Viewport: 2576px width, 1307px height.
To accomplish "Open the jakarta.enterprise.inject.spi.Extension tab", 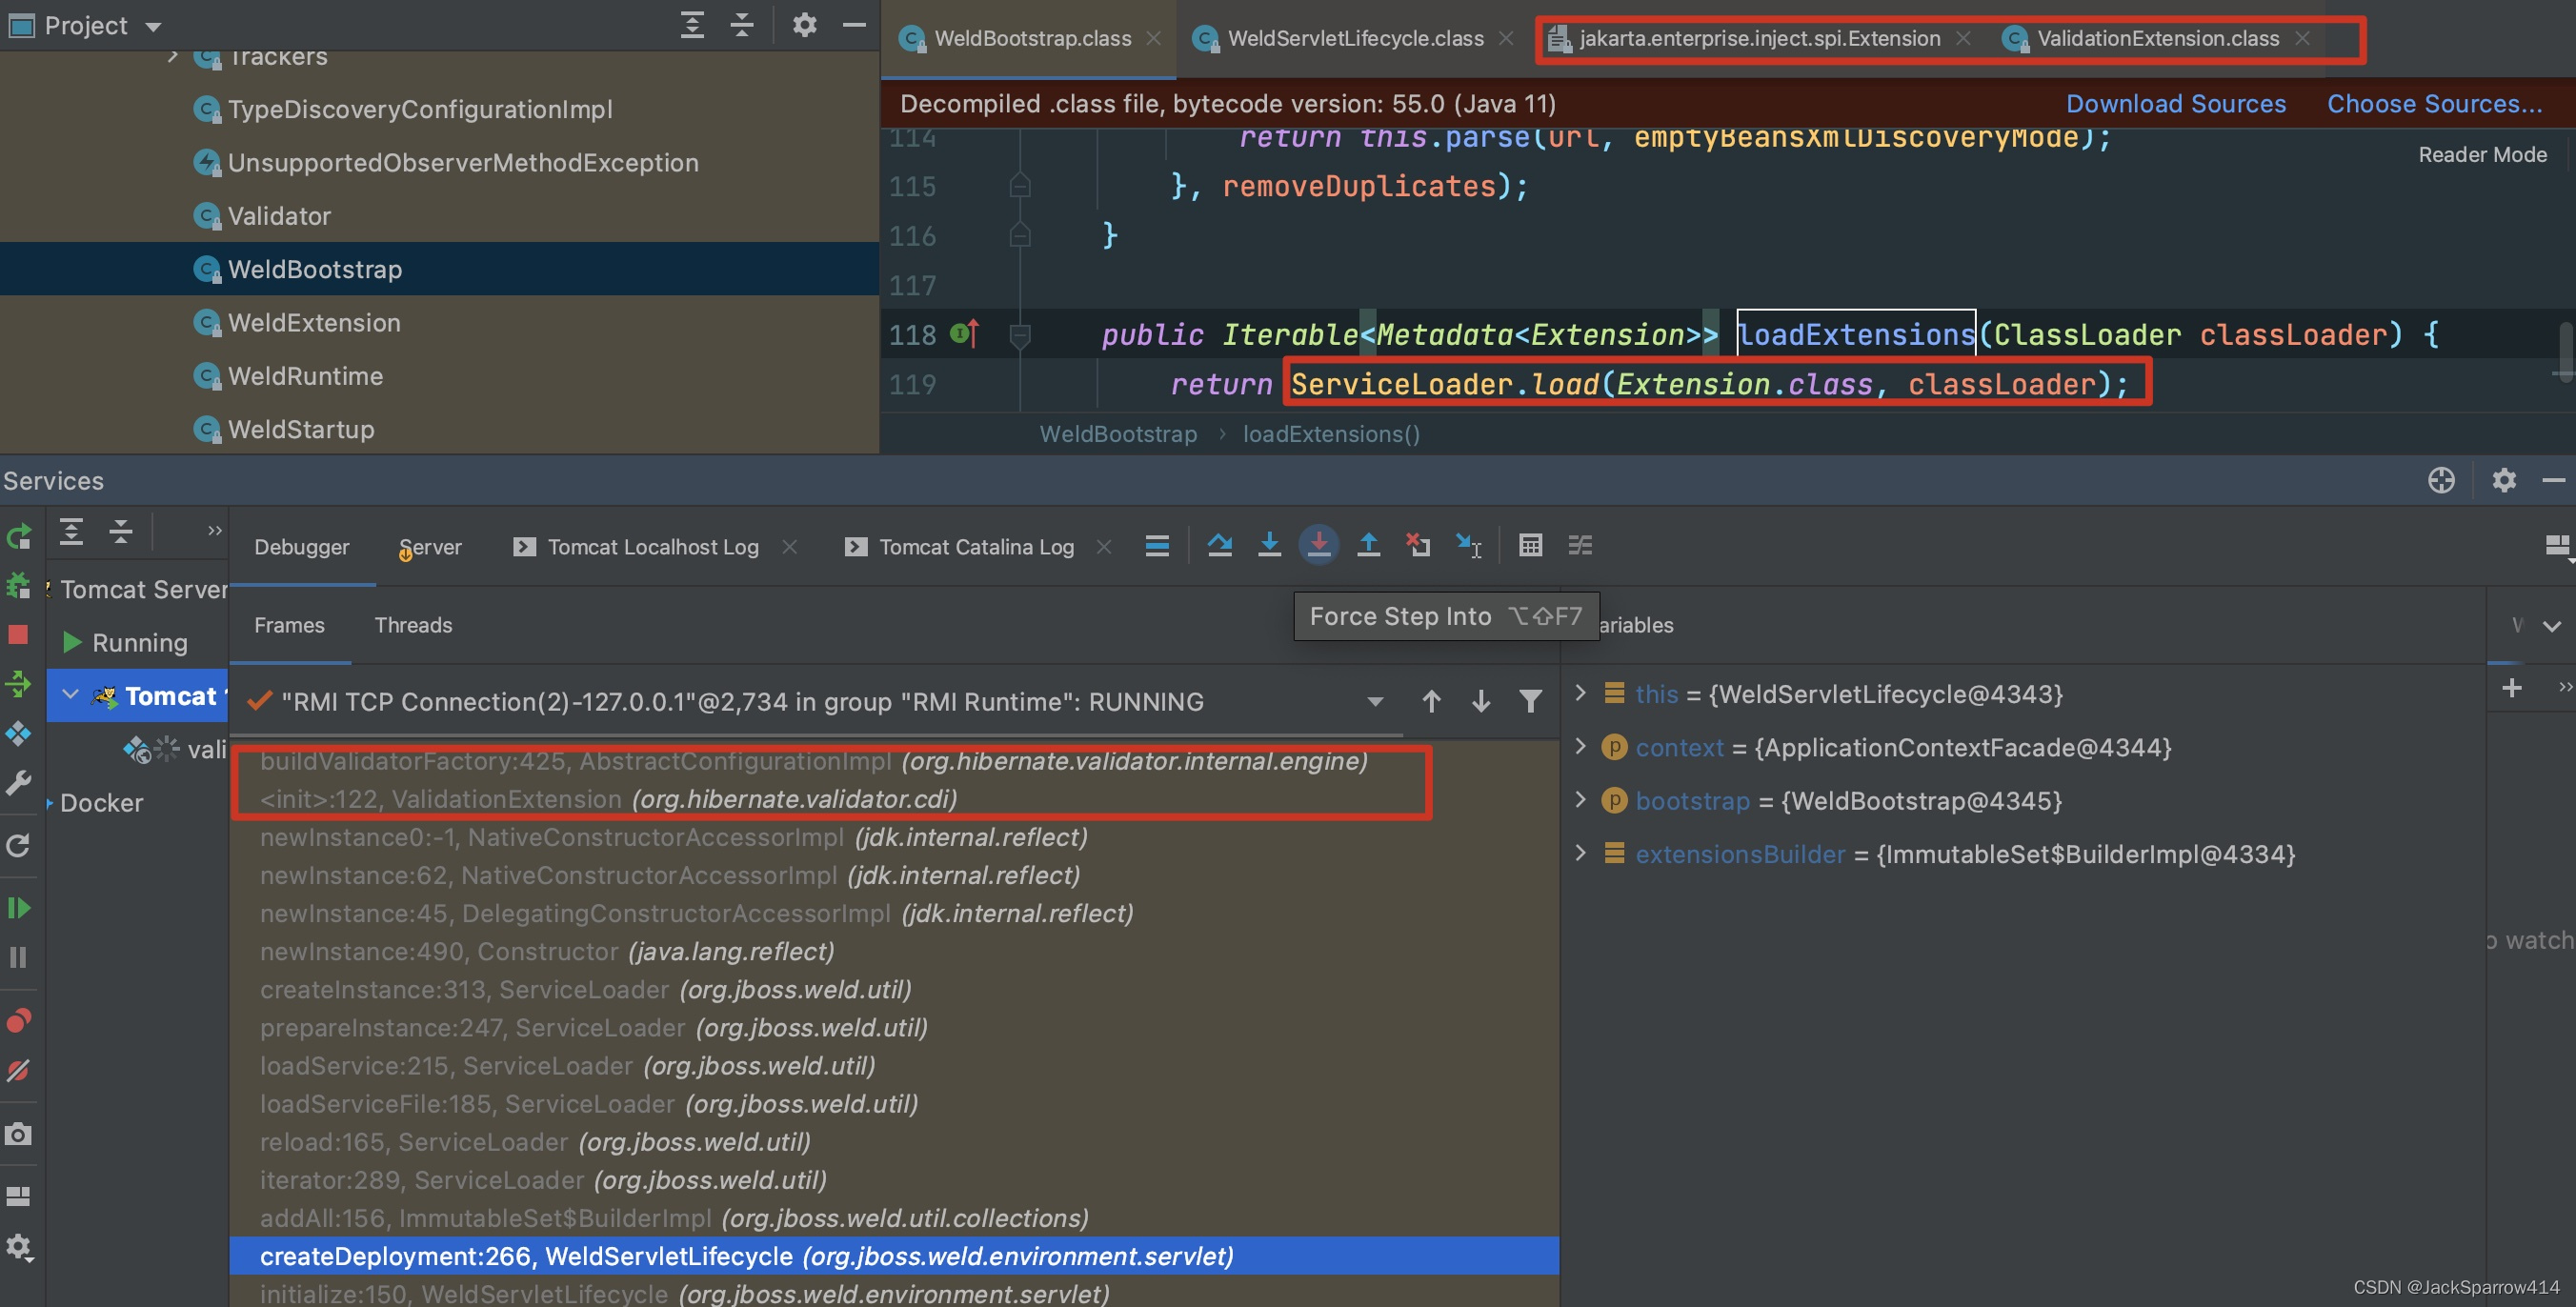I will (1759, 38).
